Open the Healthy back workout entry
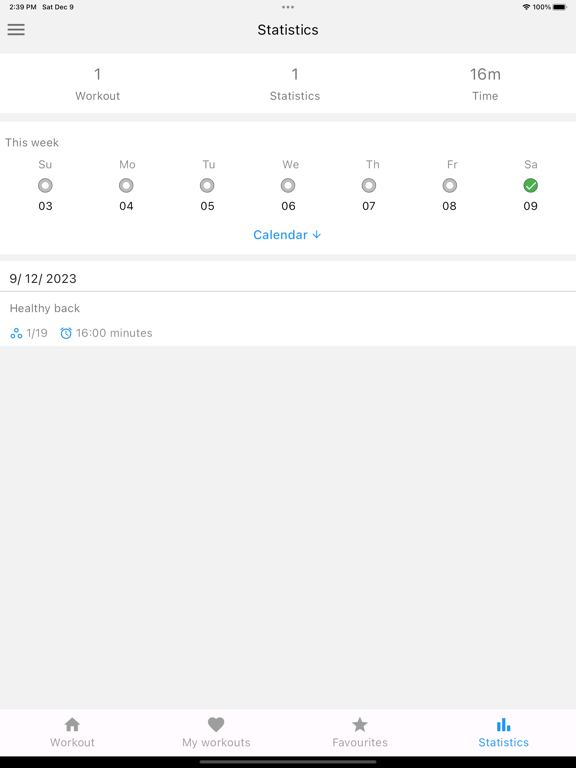The image size is (576, 768). click(x=288, y=319)
